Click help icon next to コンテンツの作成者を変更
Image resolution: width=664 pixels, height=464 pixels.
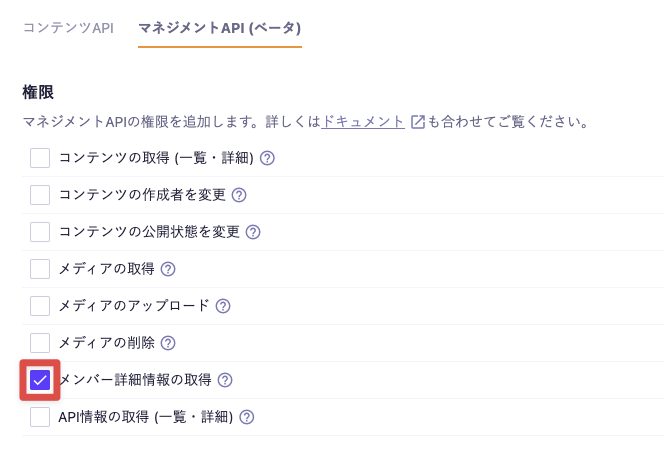[239, 195]
